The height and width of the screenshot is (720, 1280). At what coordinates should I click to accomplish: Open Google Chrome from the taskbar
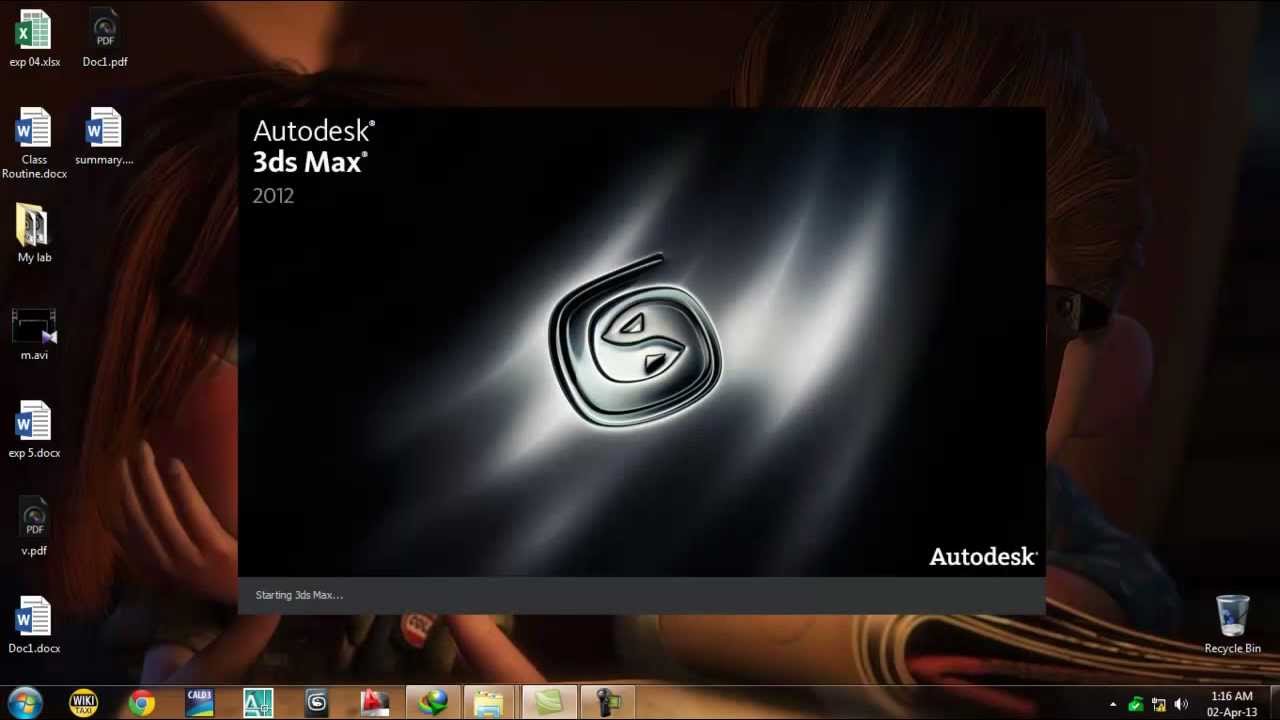[x=142, y=703]
